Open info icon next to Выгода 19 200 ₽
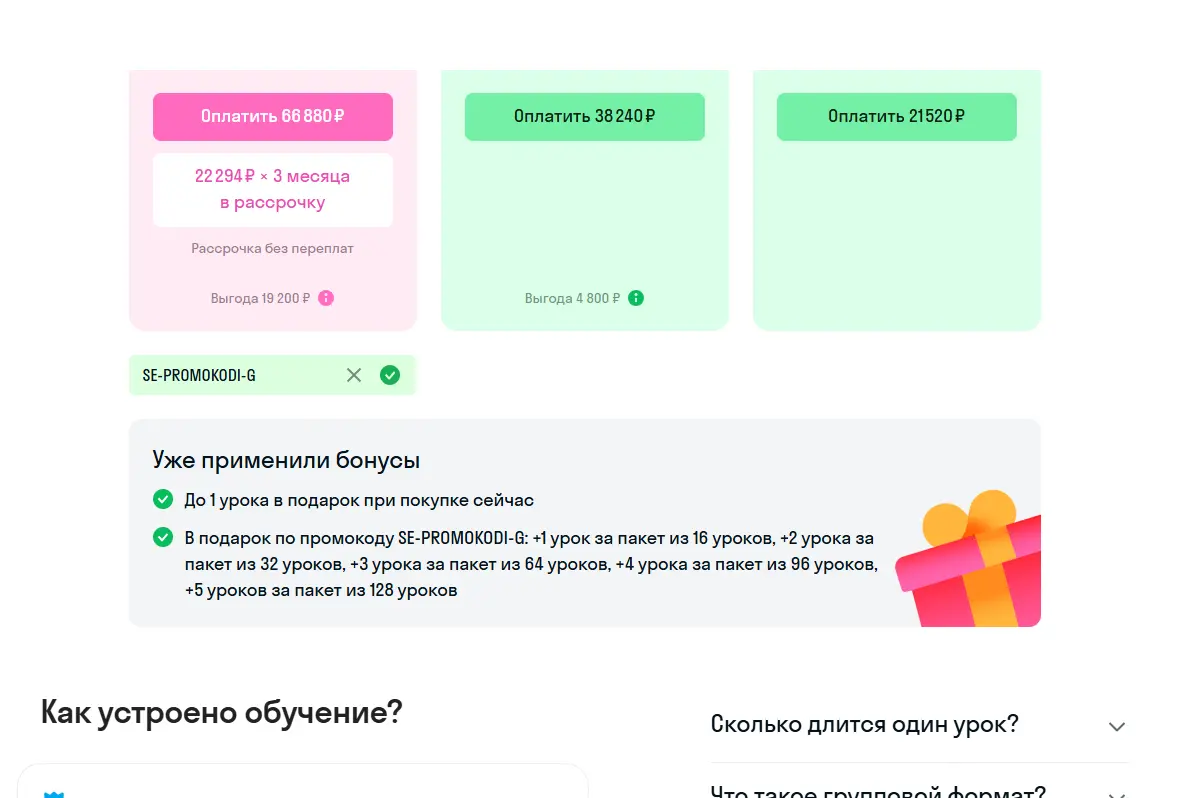 pyautogui.click(x=326, y=298)
